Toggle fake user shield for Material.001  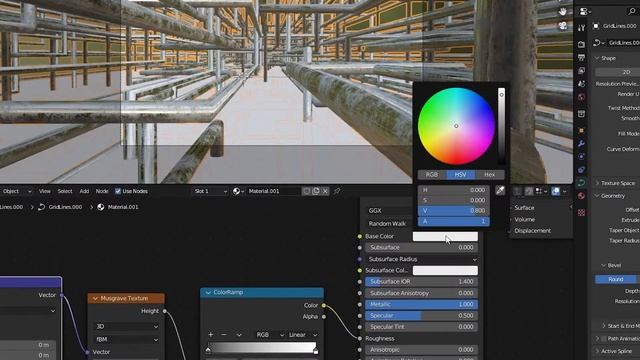(x=306, y=191)
